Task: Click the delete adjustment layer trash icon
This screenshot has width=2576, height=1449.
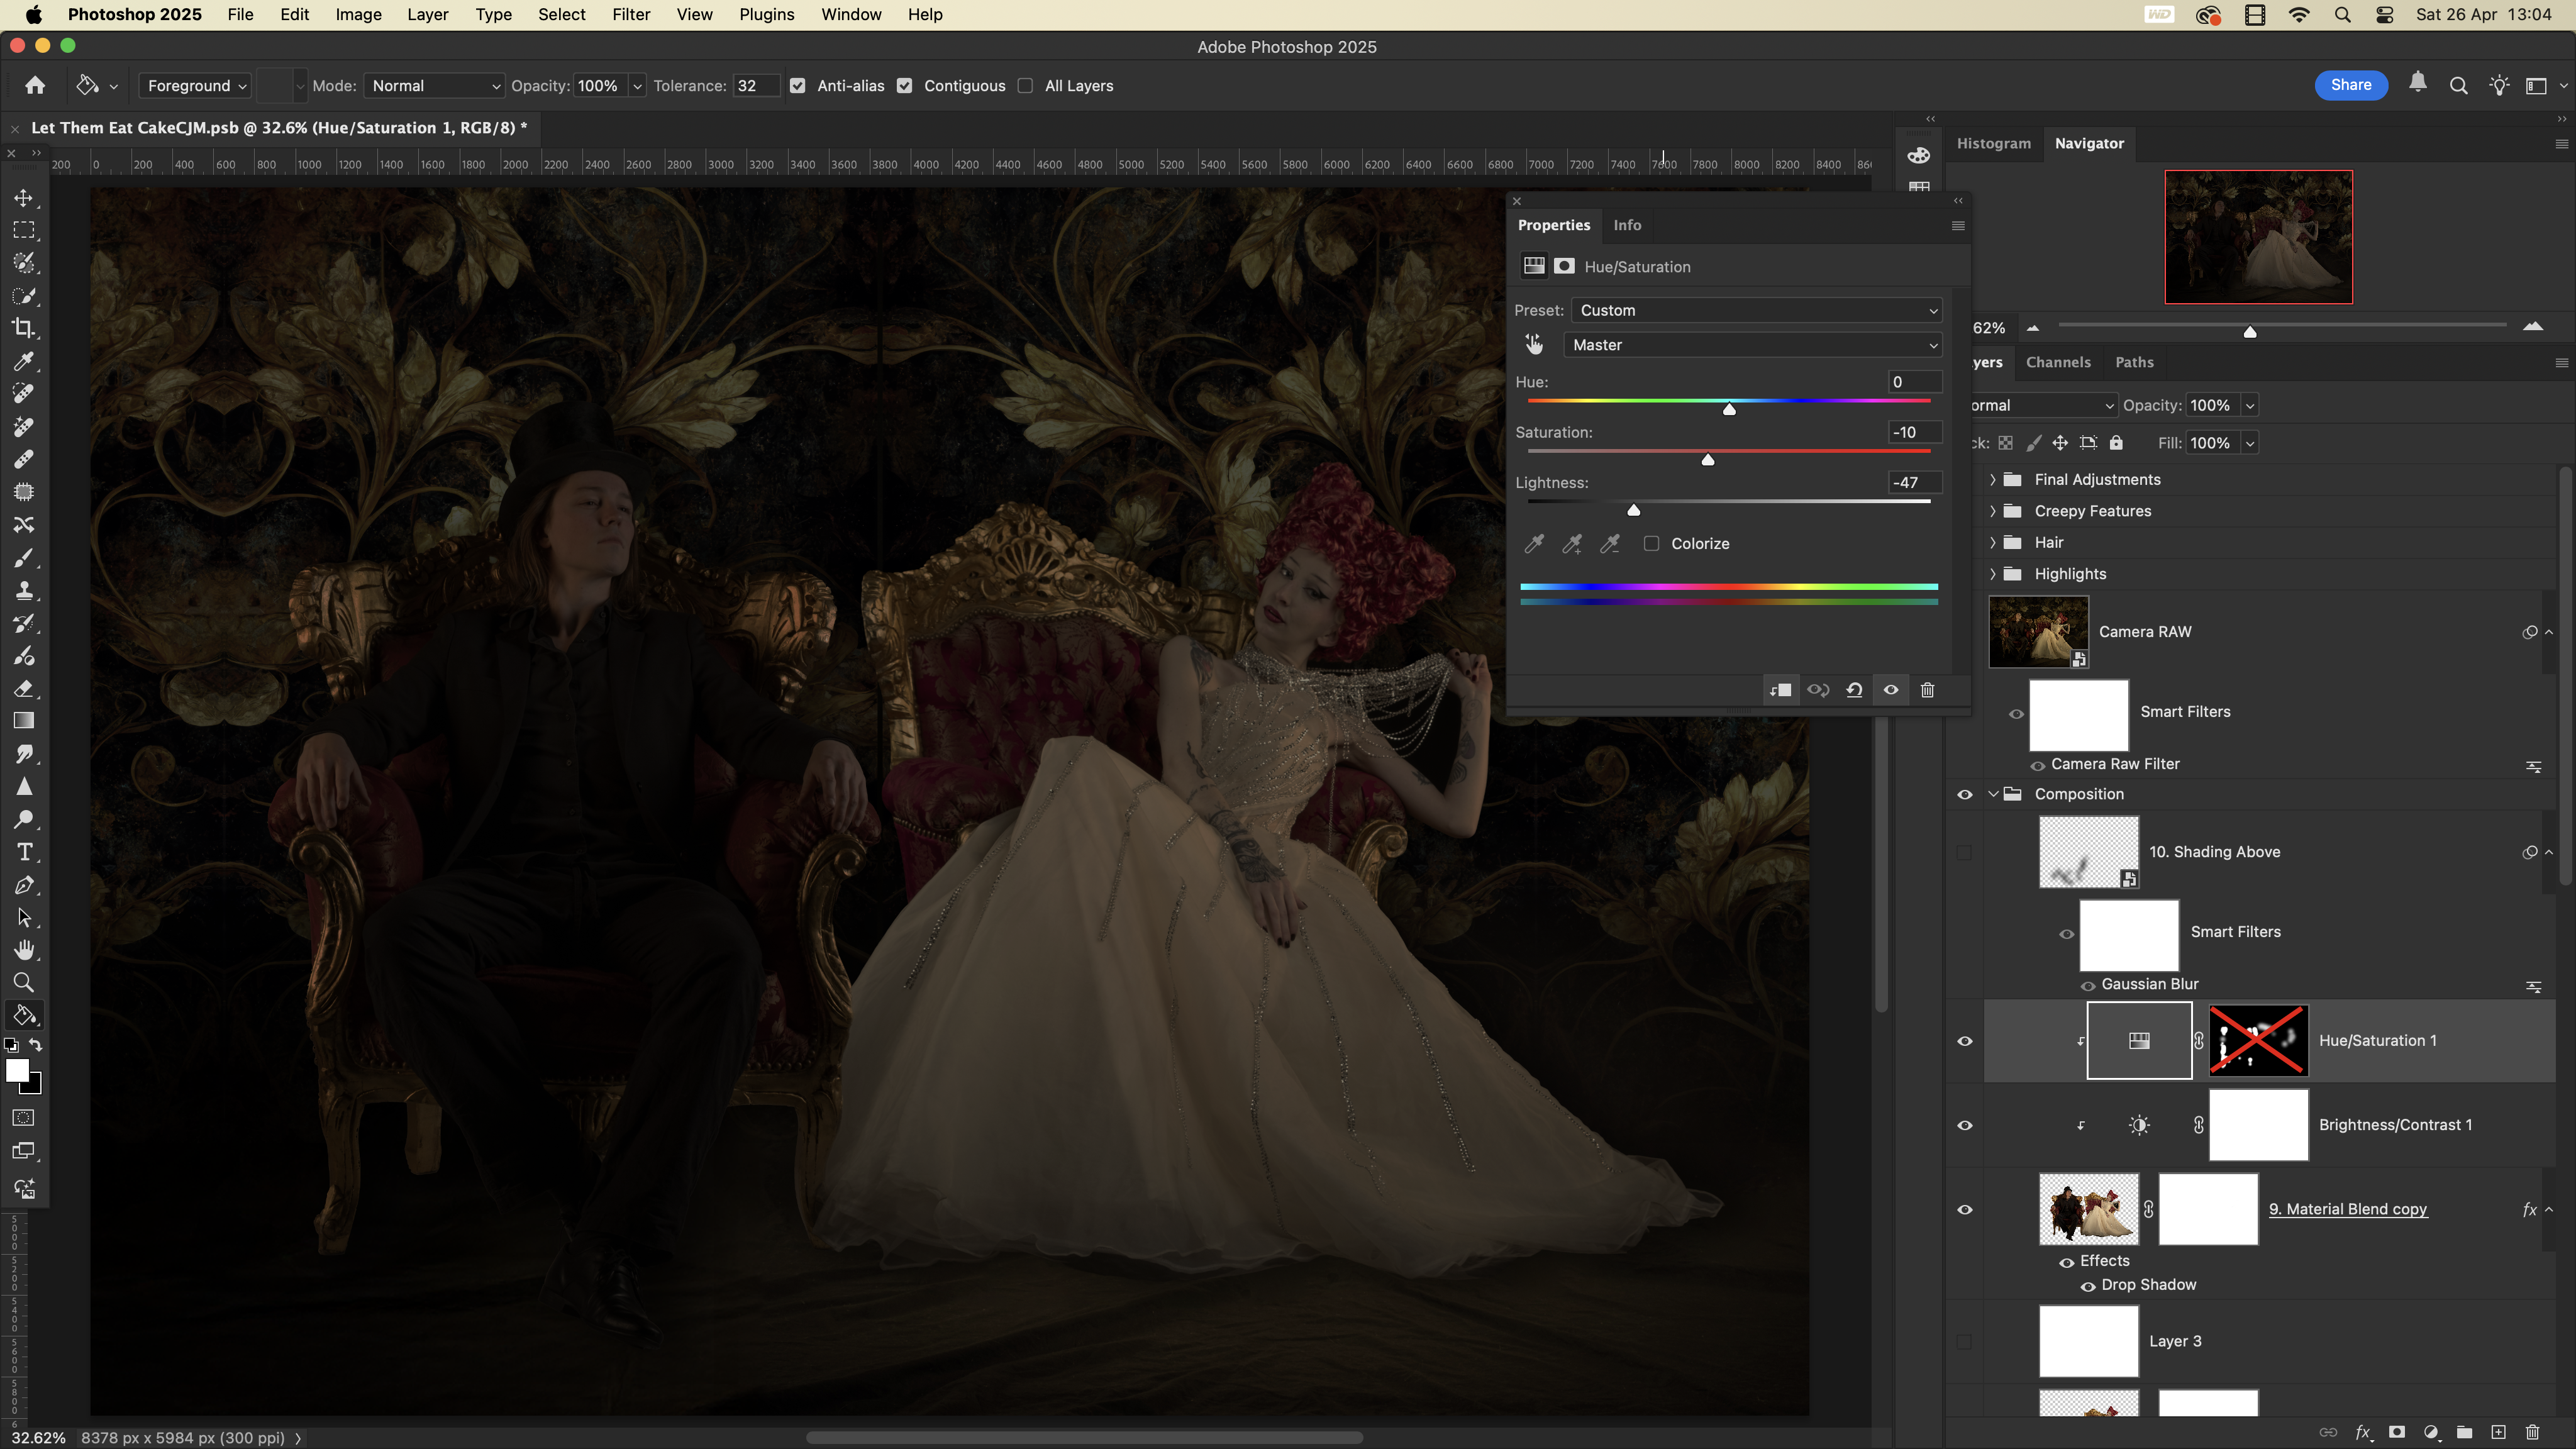Action: point(1927,690)
